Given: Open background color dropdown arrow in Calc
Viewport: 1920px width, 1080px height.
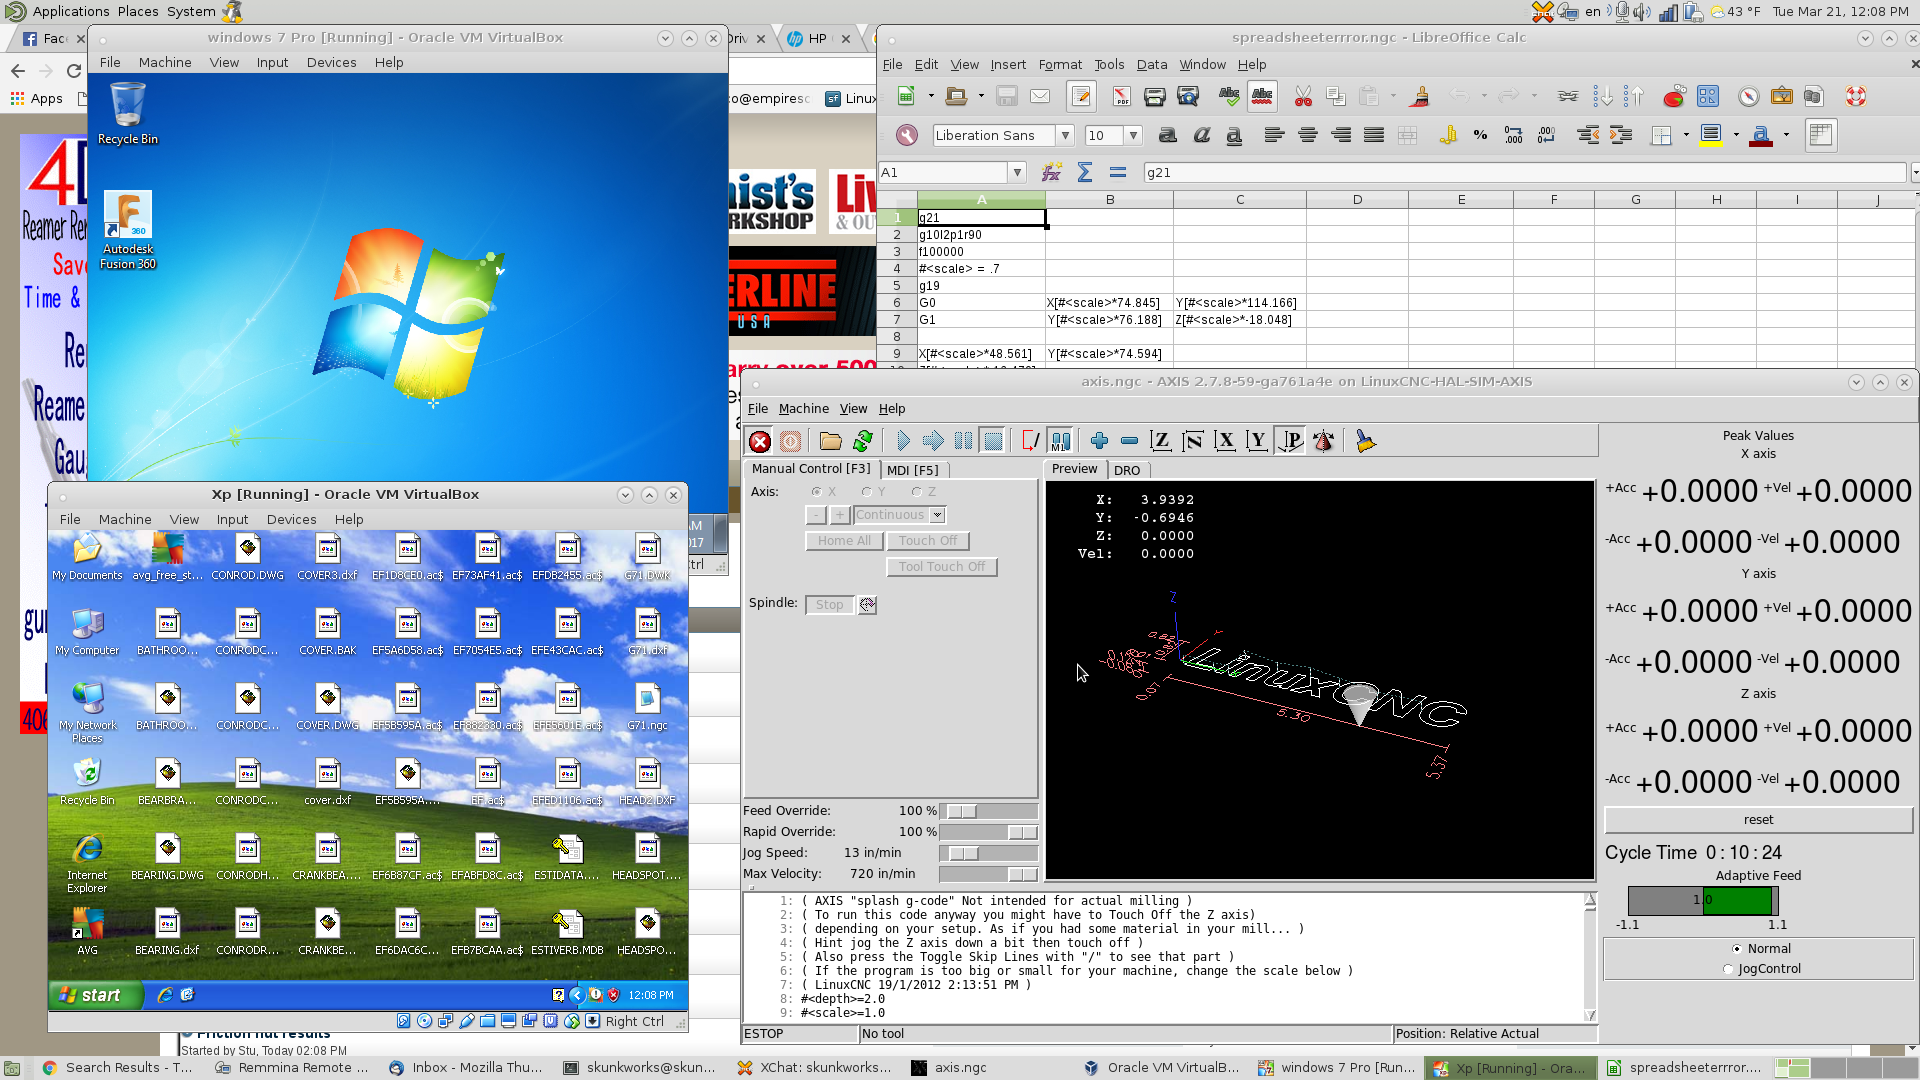Looking at the screenshot, I should pos(1736,136).
